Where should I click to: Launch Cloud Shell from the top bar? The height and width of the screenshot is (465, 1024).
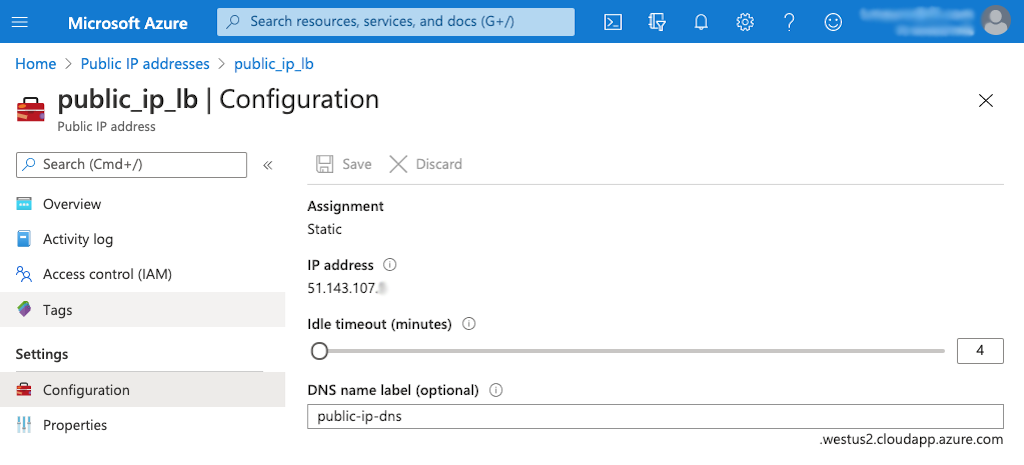coord(613,22)
